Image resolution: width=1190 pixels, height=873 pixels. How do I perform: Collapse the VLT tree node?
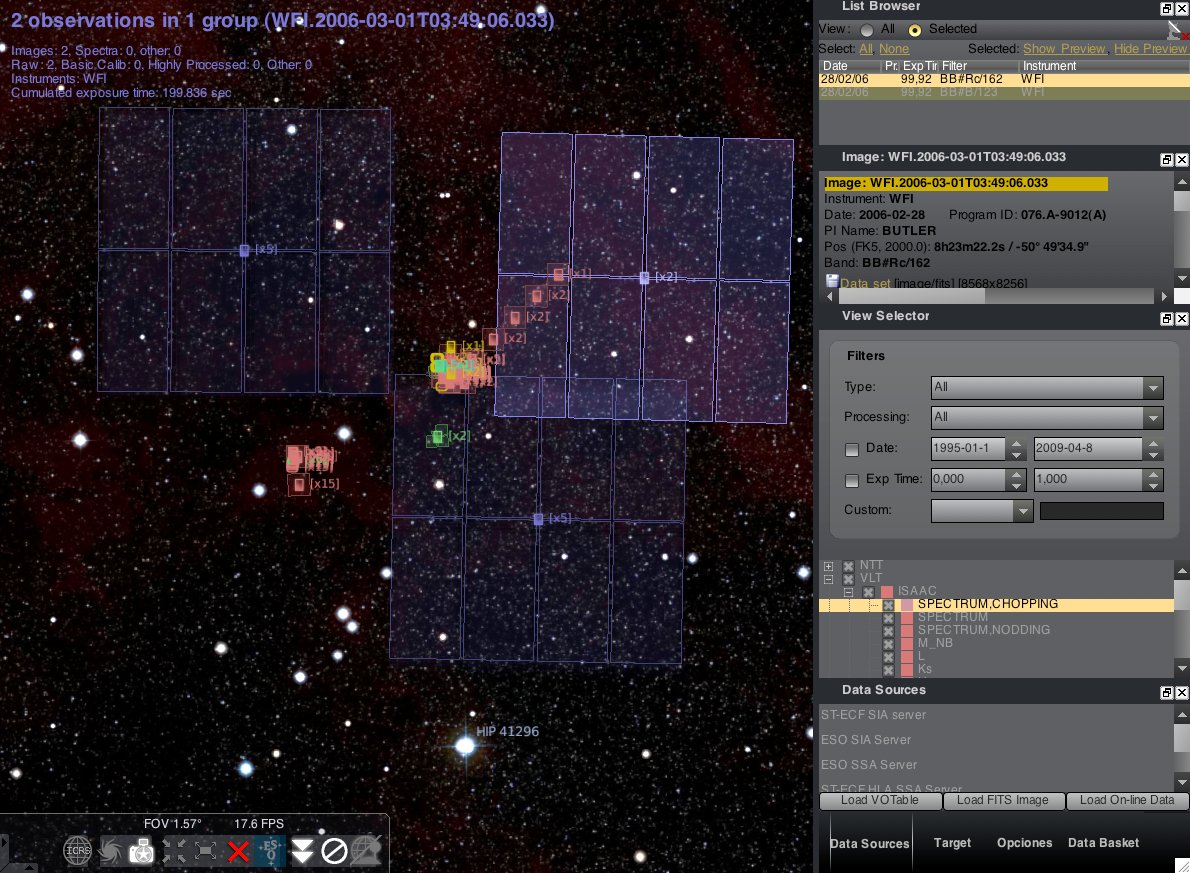click(828, 578)
